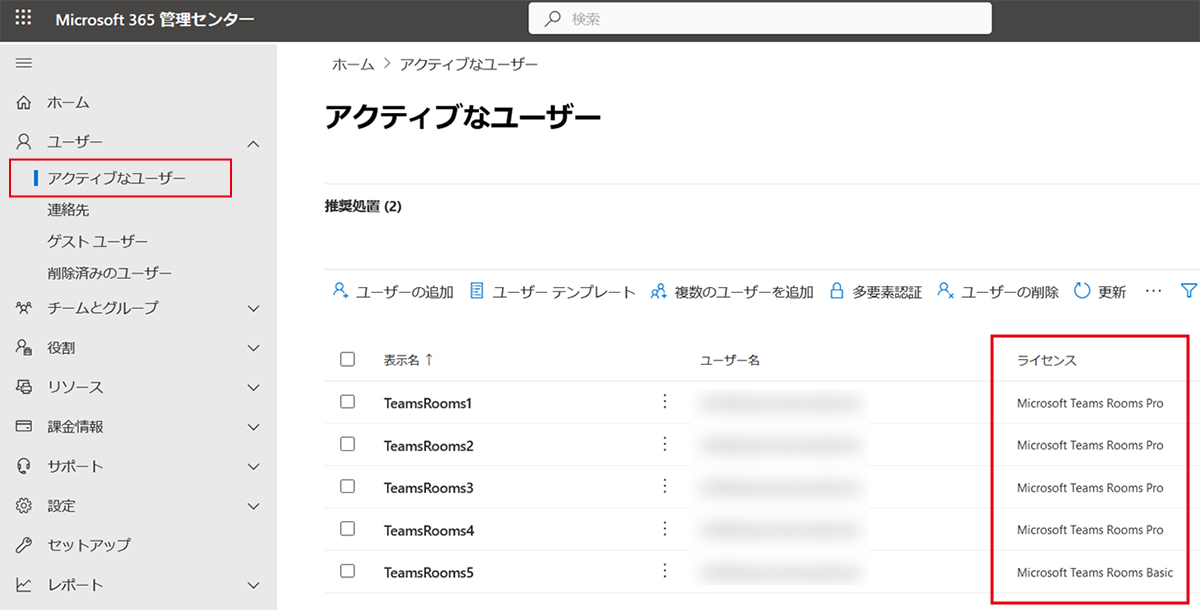Click the 検索 search input field
Screen dimensions: 1200x610
[x=760, y=18]
